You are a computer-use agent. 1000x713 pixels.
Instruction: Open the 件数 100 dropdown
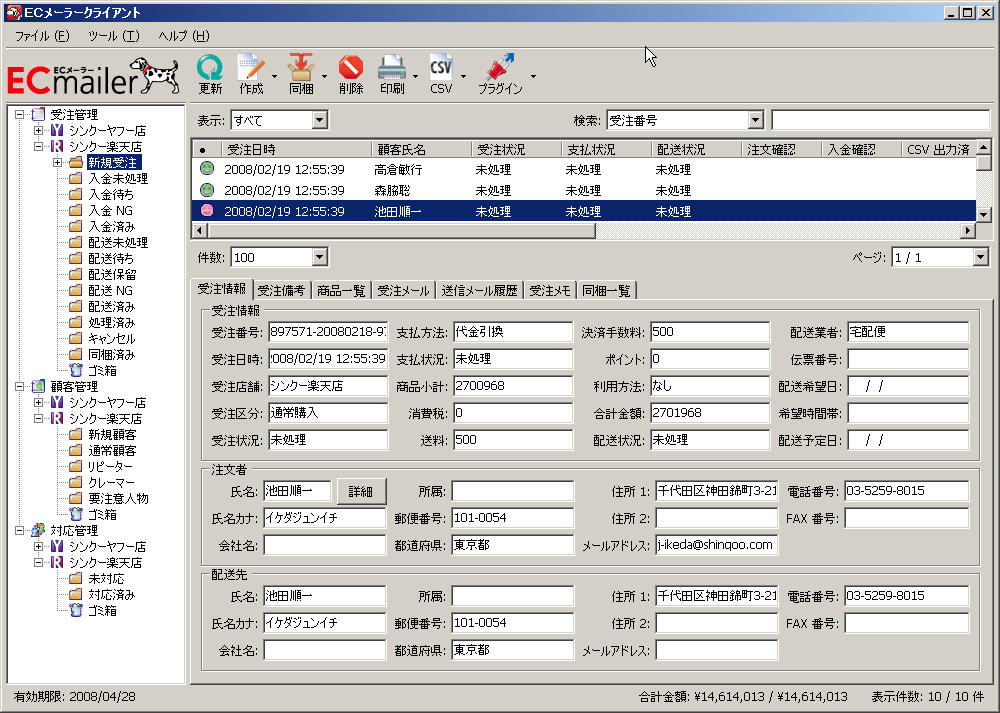(320, 257)
